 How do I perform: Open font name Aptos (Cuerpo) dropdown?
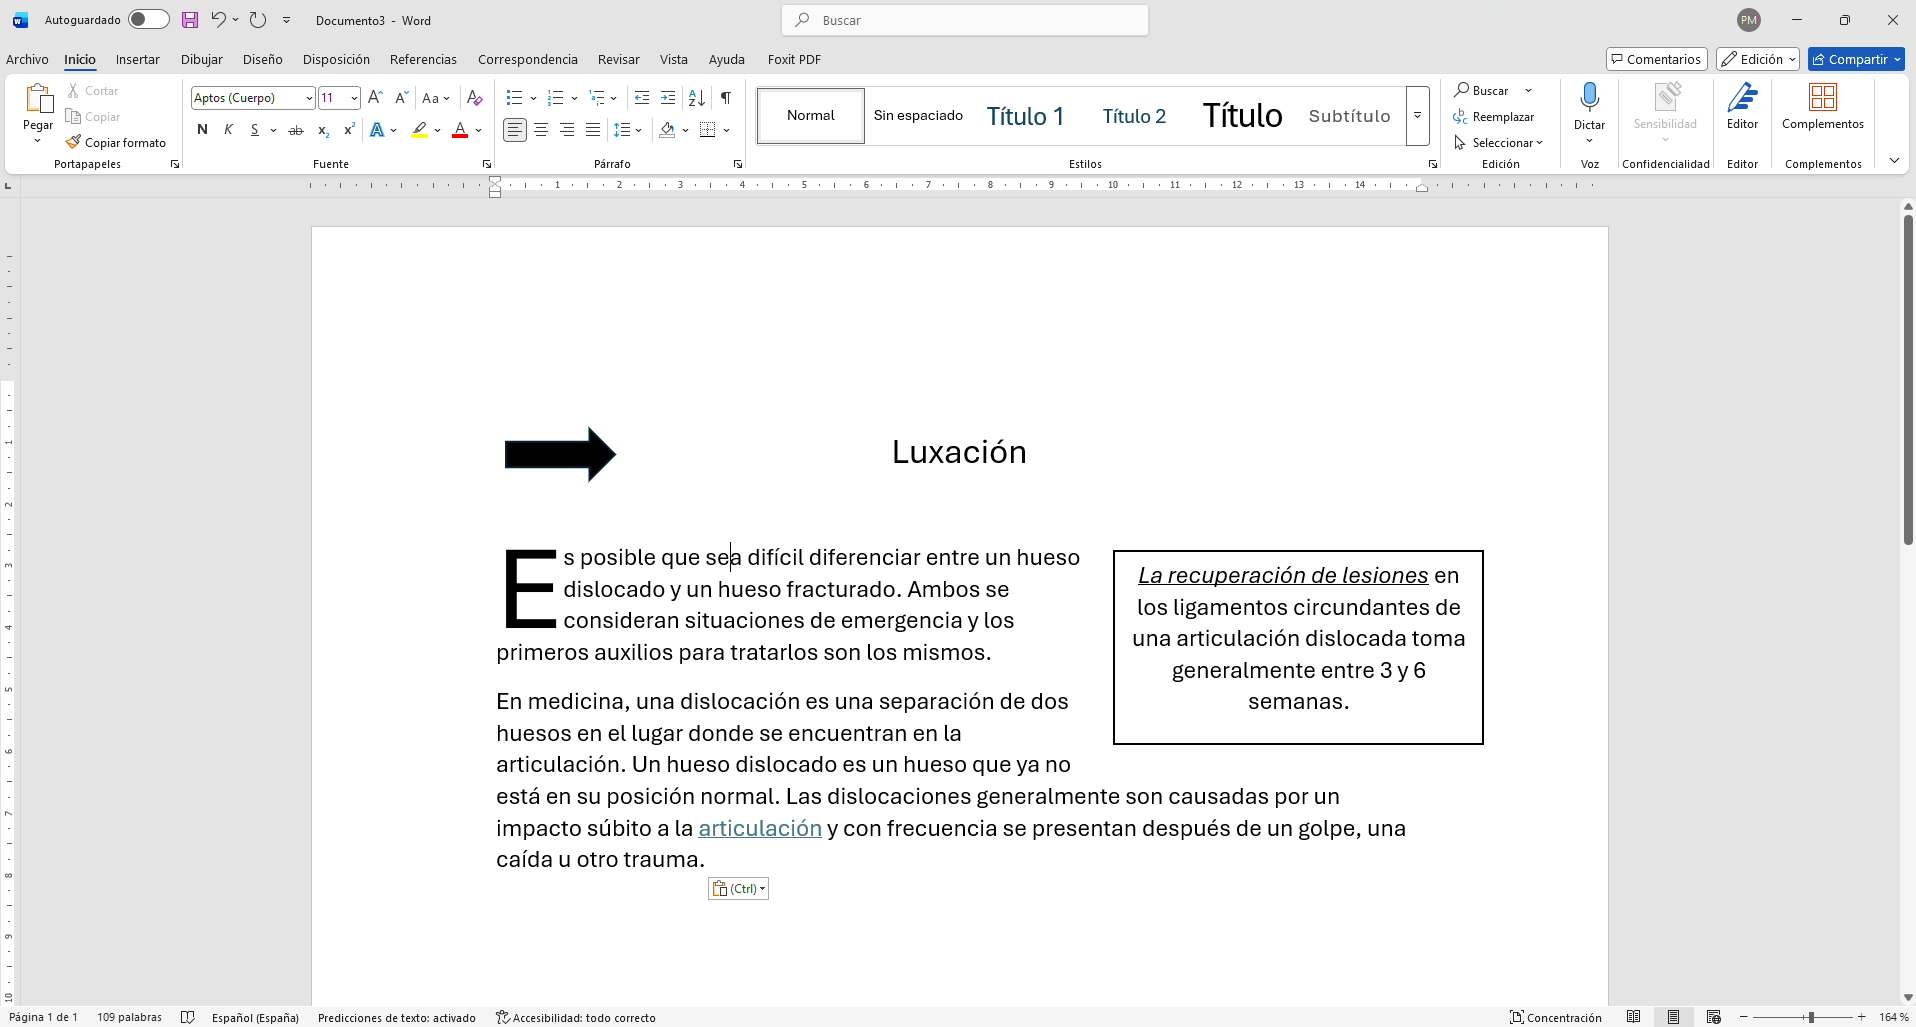(309, 98)
